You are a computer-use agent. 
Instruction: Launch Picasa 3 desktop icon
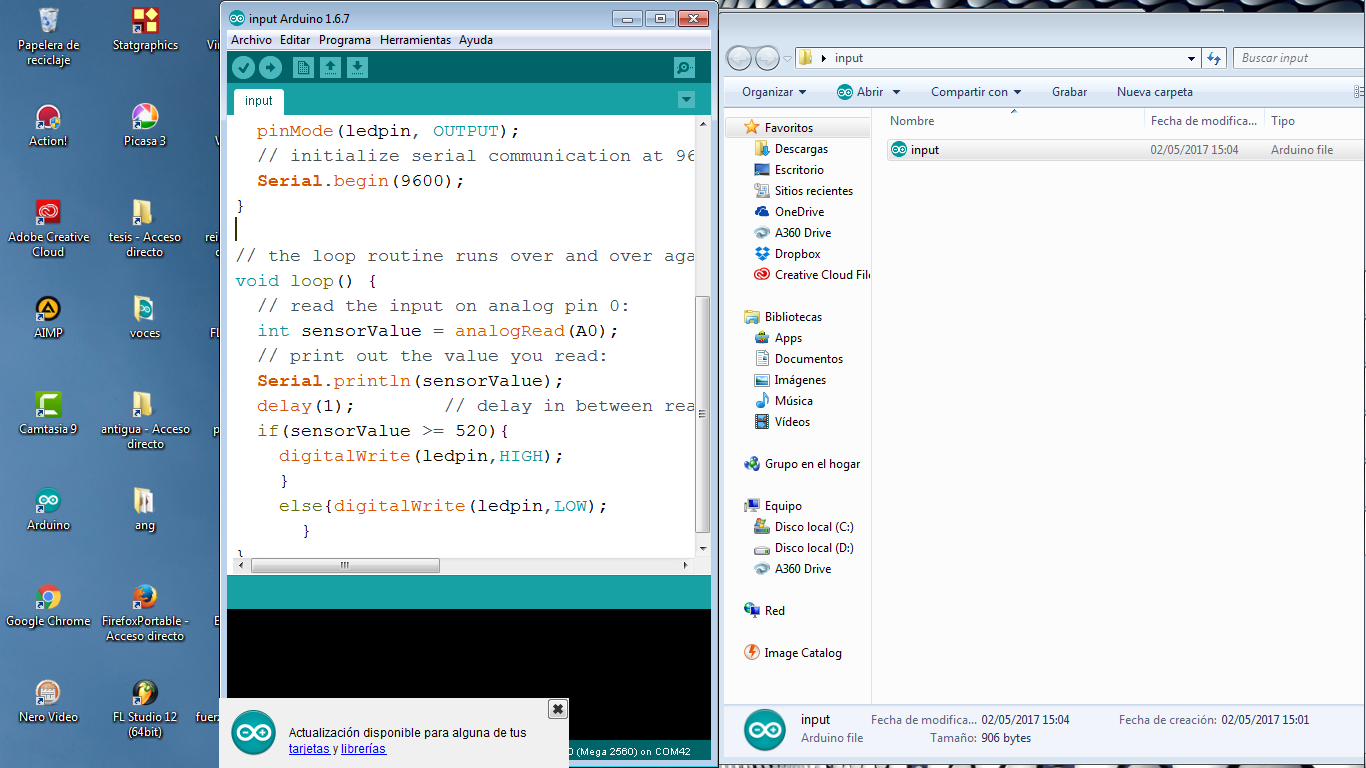pyautogui.click(x=145, y=125)
